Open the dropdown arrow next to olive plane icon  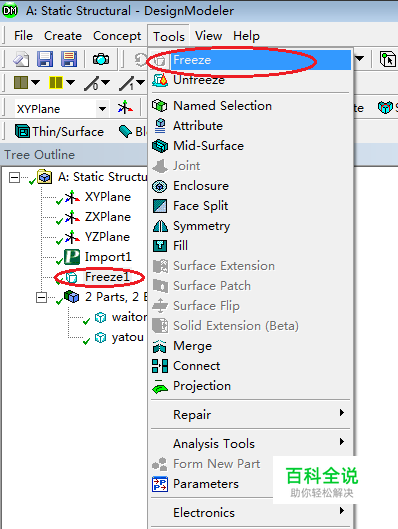point(35,82)
